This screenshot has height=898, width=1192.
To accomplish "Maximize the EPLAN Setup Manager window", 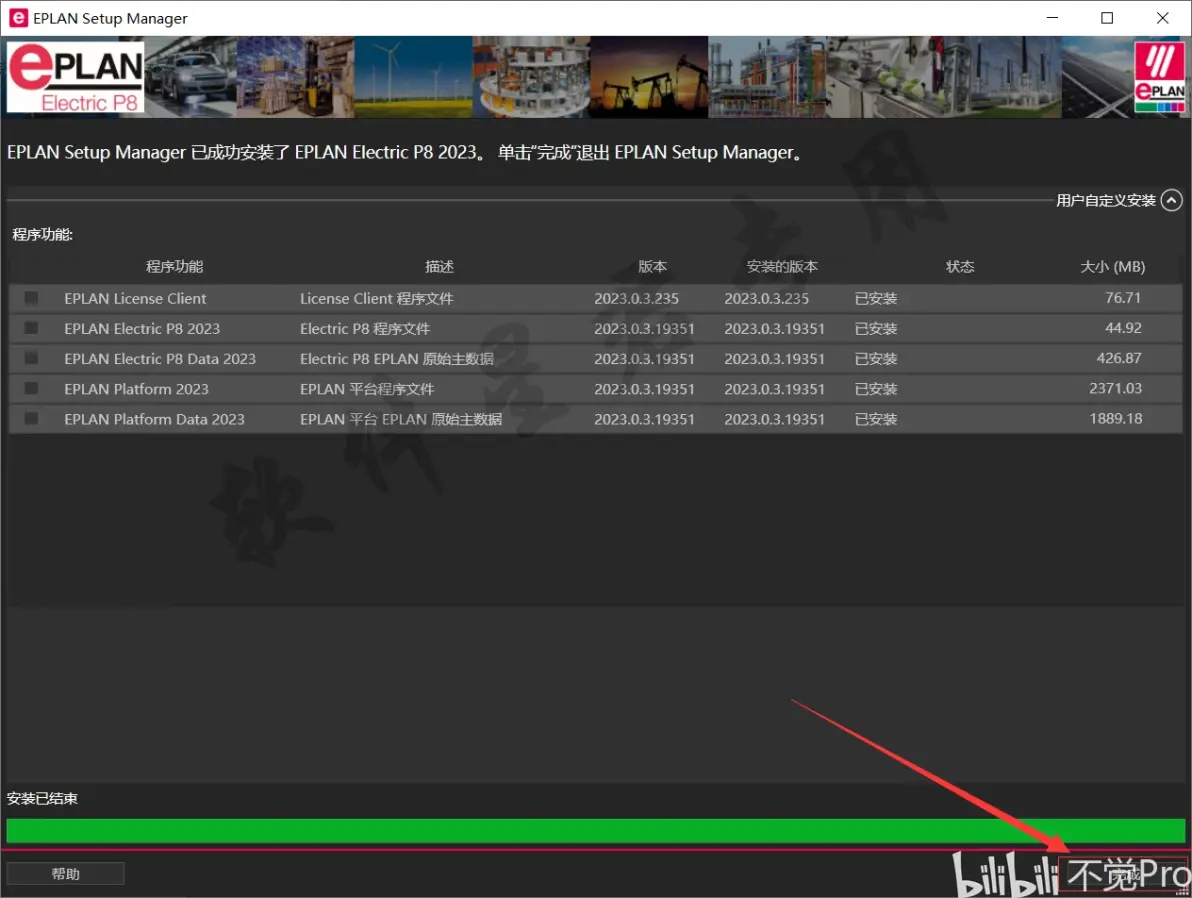I will (1107, 17).
